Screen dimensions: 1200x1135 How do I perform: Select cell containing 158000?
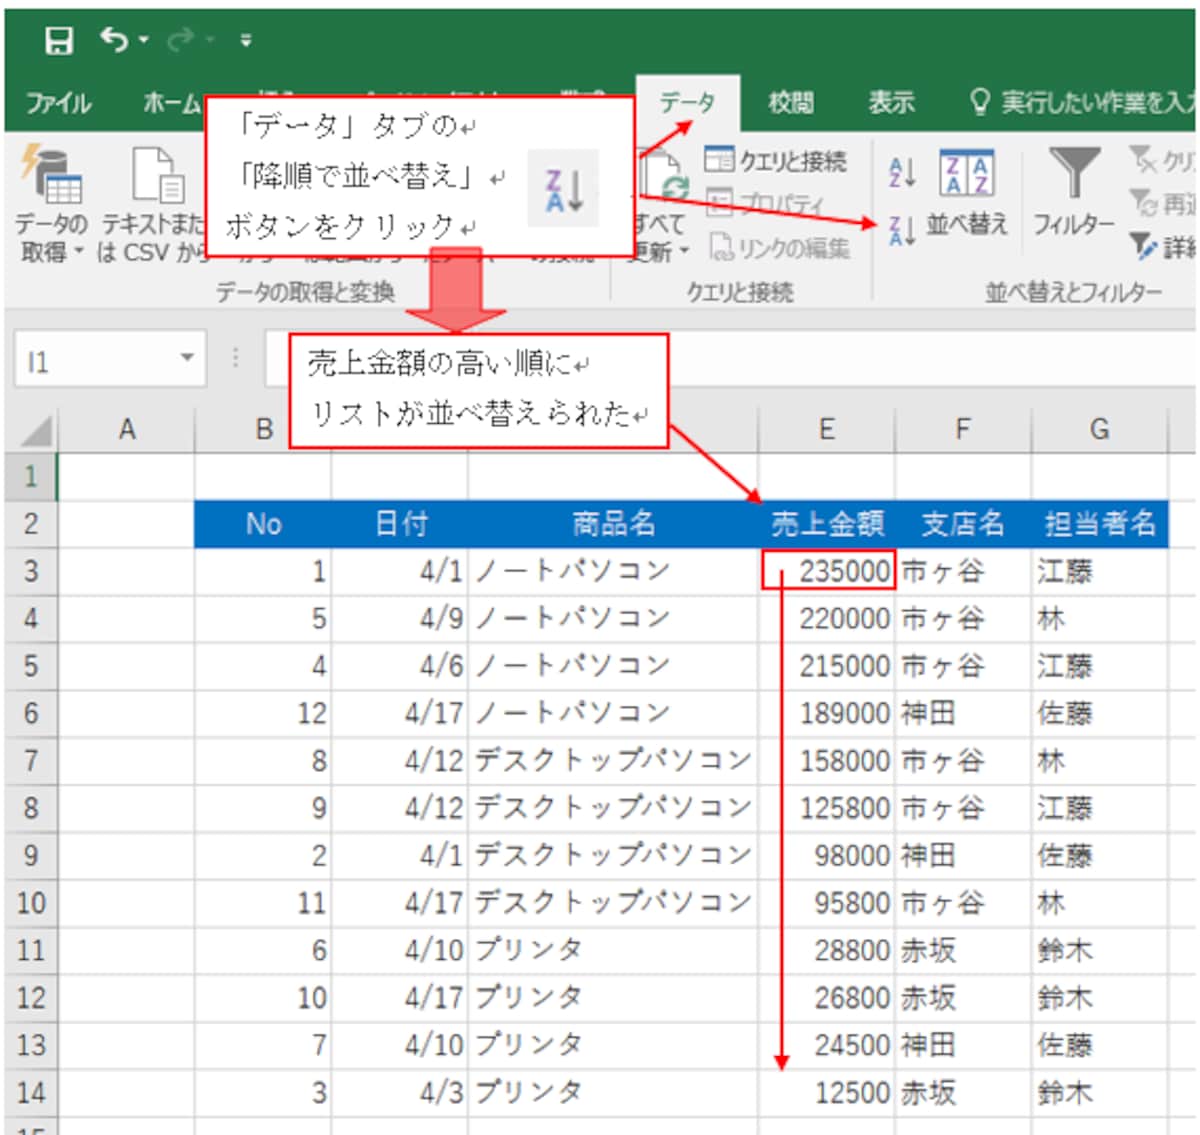pos(827,760)
